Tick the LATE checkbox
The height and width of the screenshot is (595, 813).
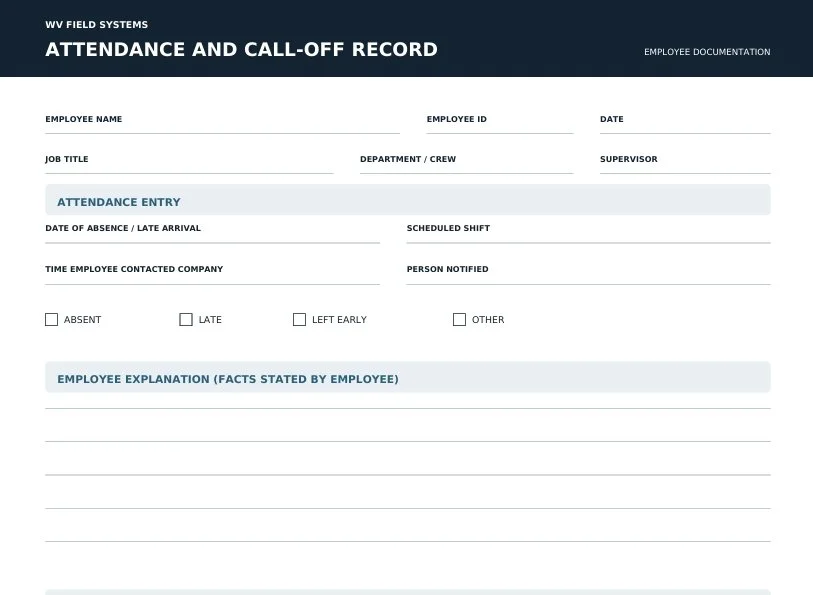click(186, 320)
